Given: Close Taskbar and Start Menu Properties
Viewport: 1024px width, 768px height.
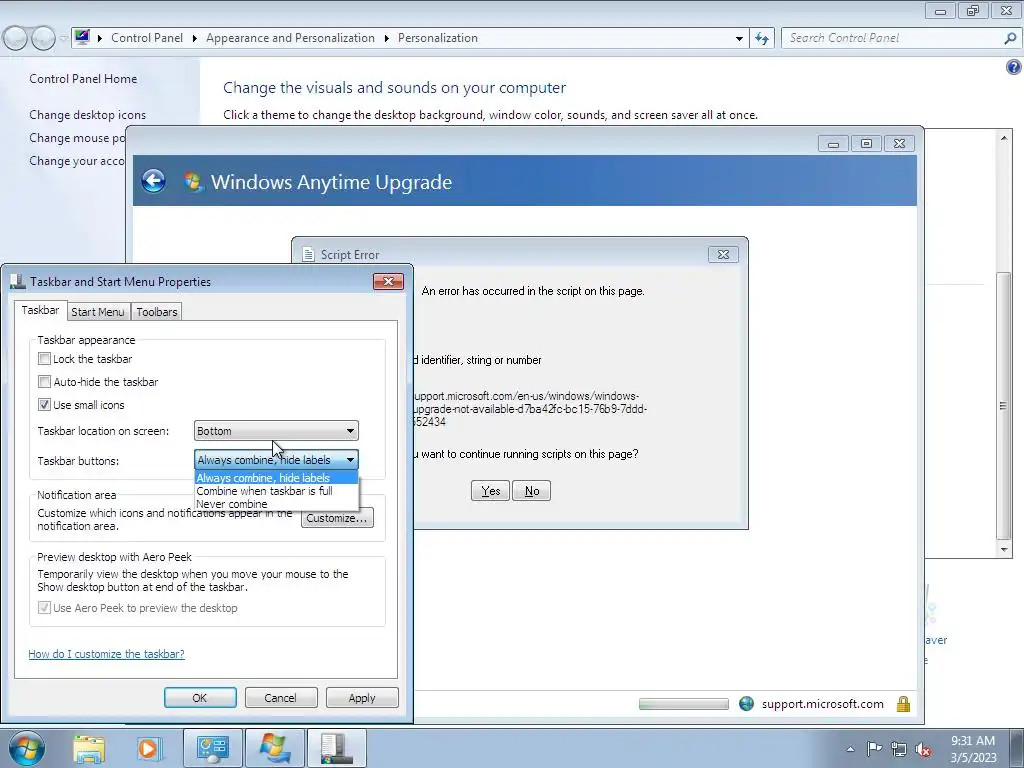Looking at the screenshot, I should [389, 281].
